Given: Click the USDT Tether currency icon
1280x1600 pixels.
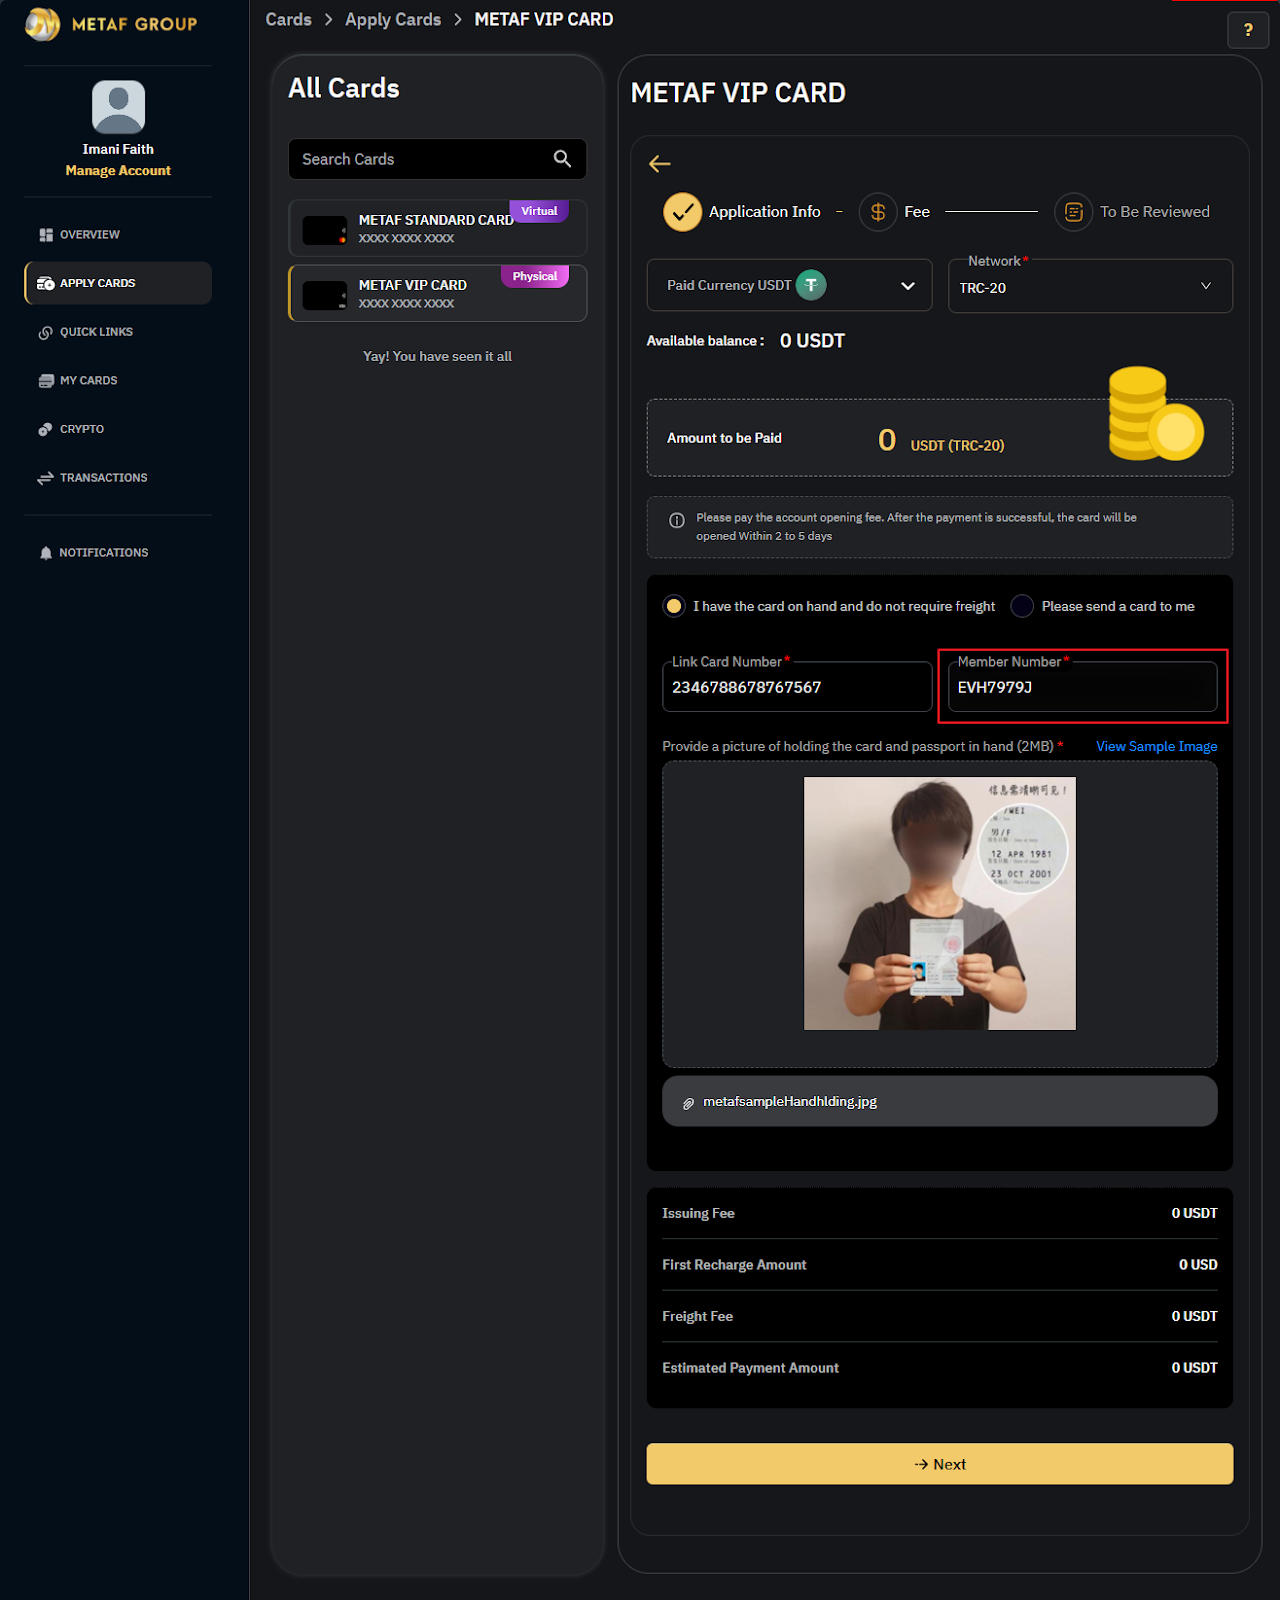Looking at the screenshot, I should [811, 285].
